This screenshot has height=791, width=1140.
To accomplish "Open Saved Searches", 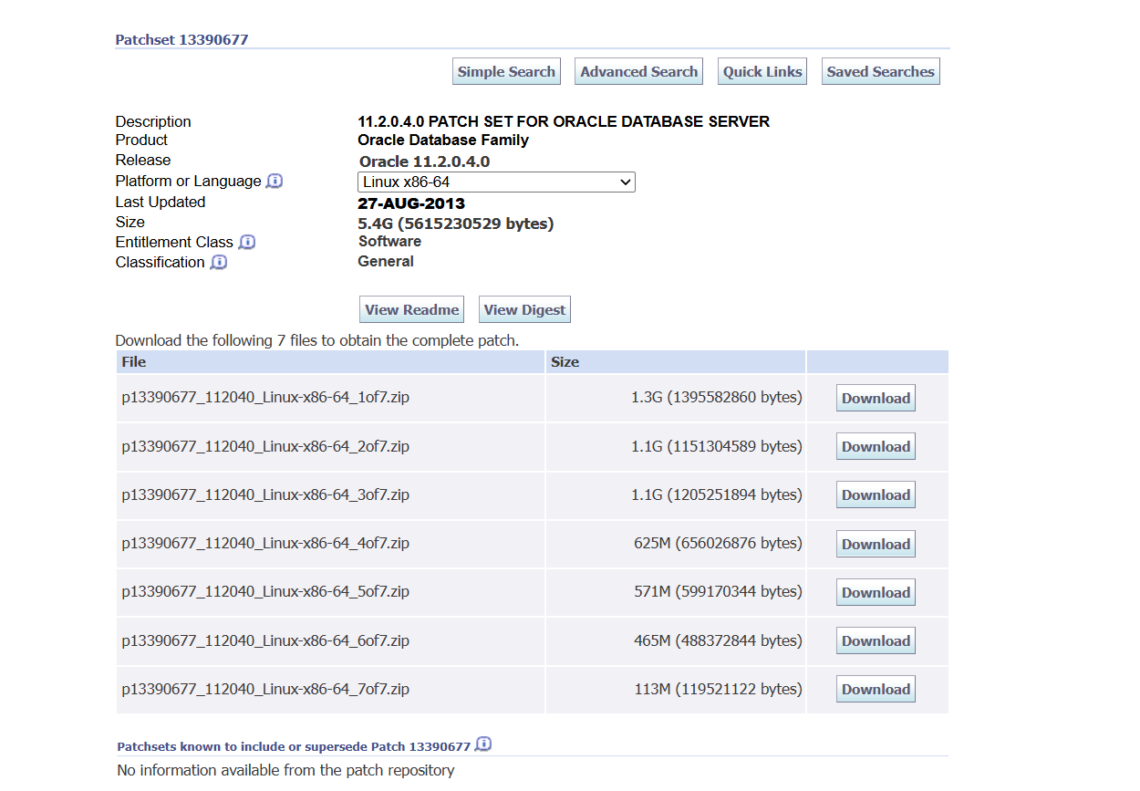I will (880, 71).
